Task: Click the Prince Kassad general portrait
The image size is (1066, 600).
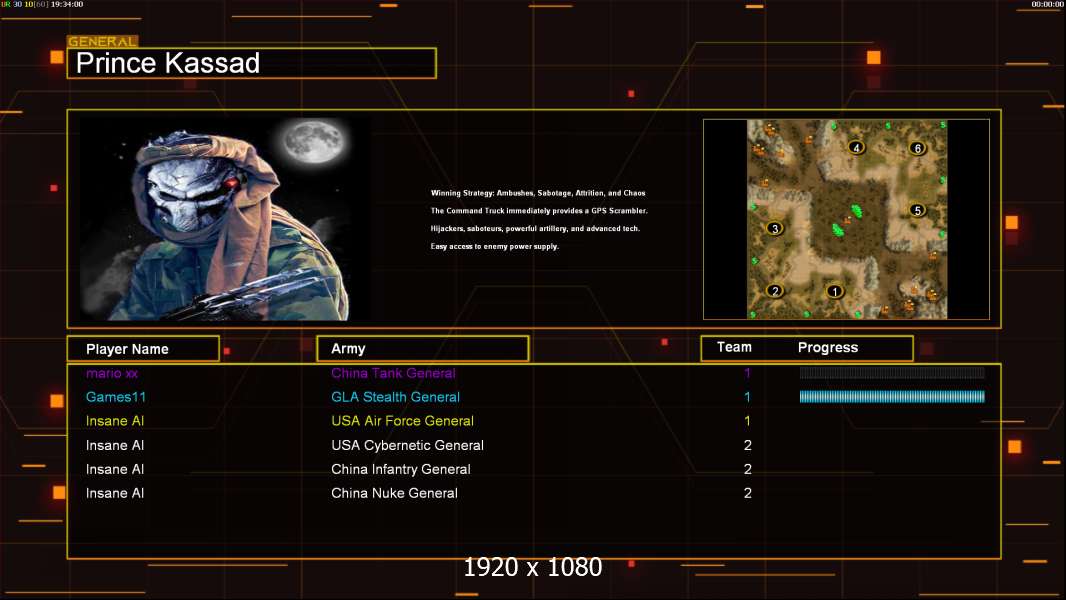Action: [x=226, y=219]
